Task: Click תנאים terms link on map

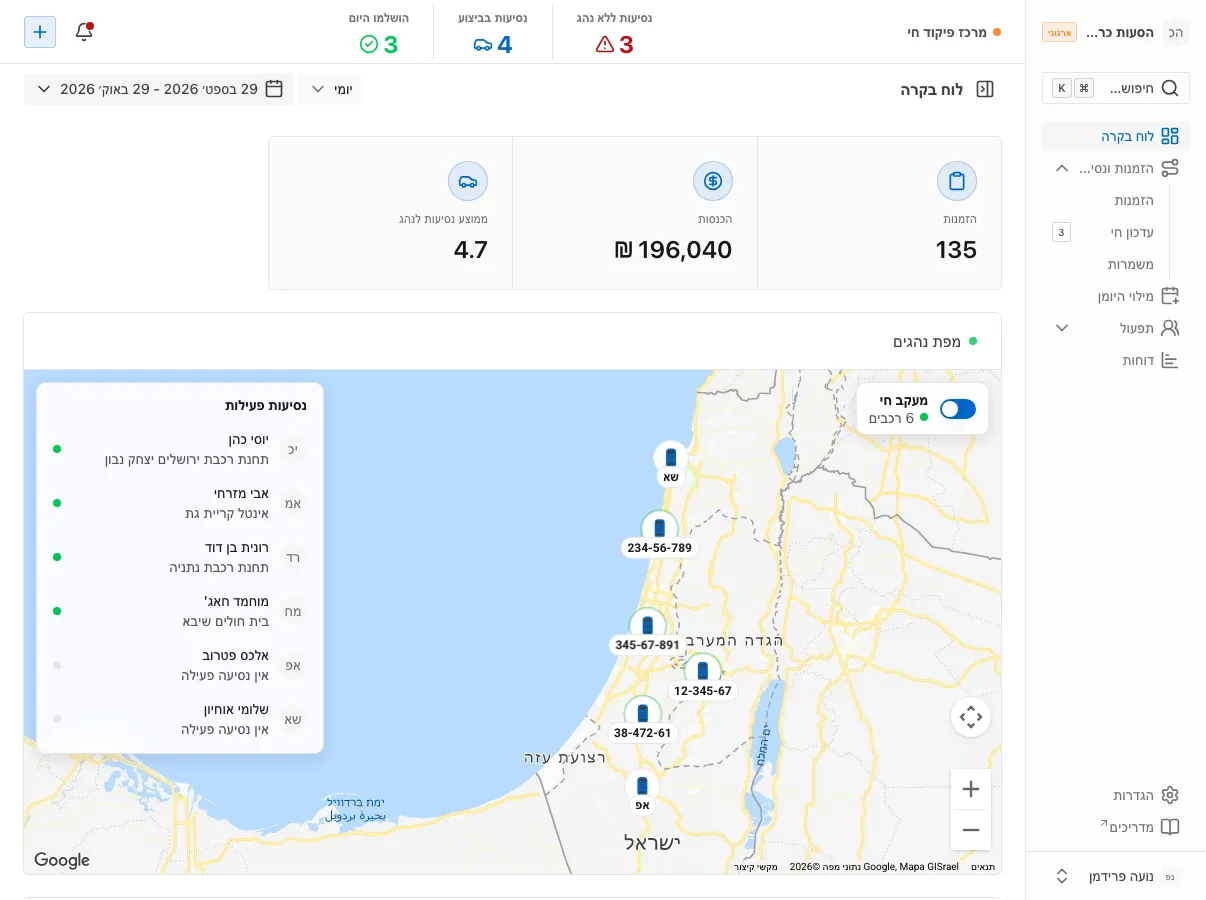Action: [983, 867]
